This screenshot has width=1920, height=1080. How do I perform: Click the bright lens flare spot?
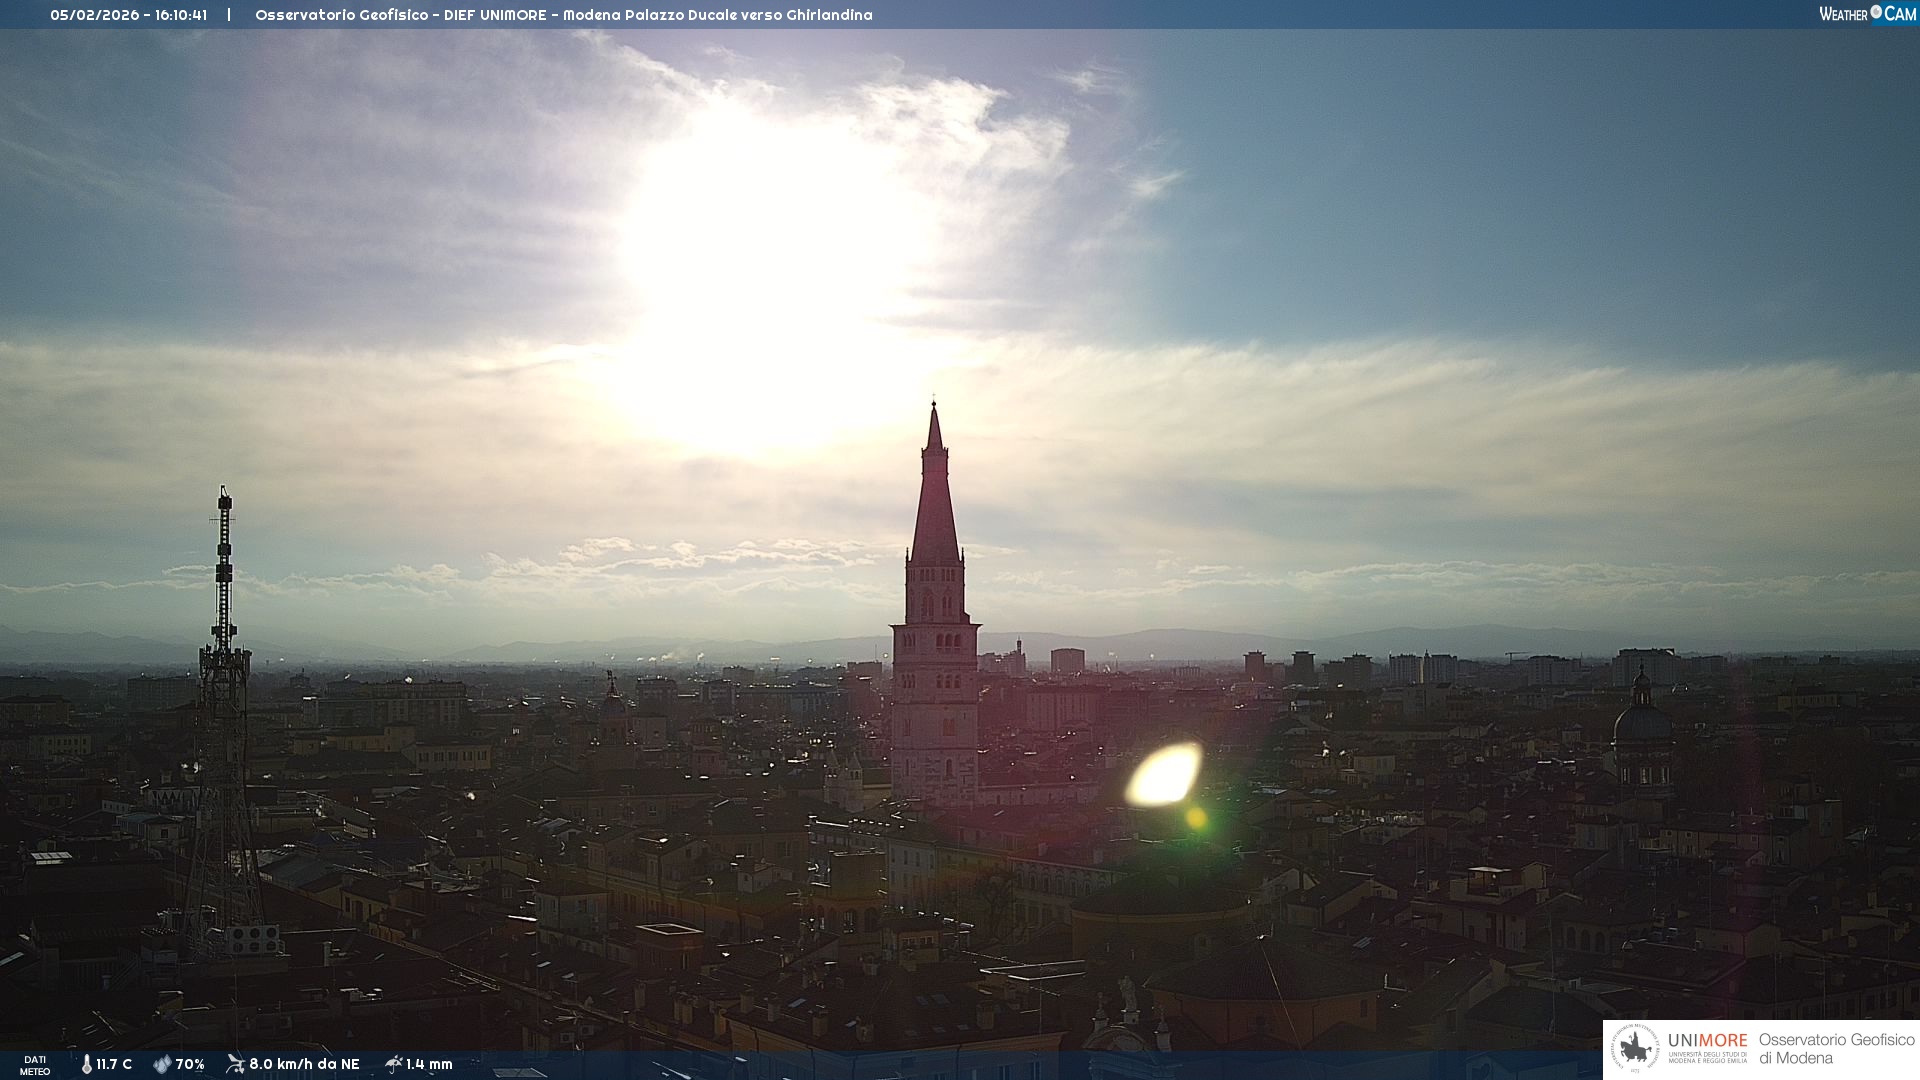click(x=1164, y=775)
